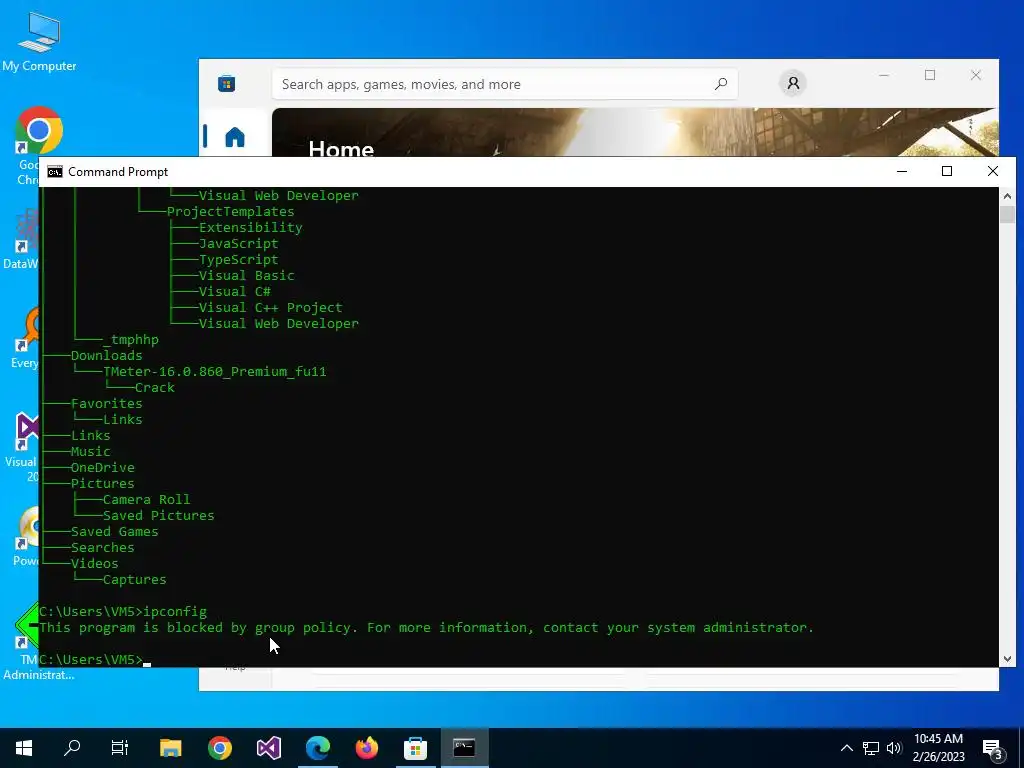Click the _tmphhp line in console
Screen dimensions: 1024x768
[x=131, y=340]
